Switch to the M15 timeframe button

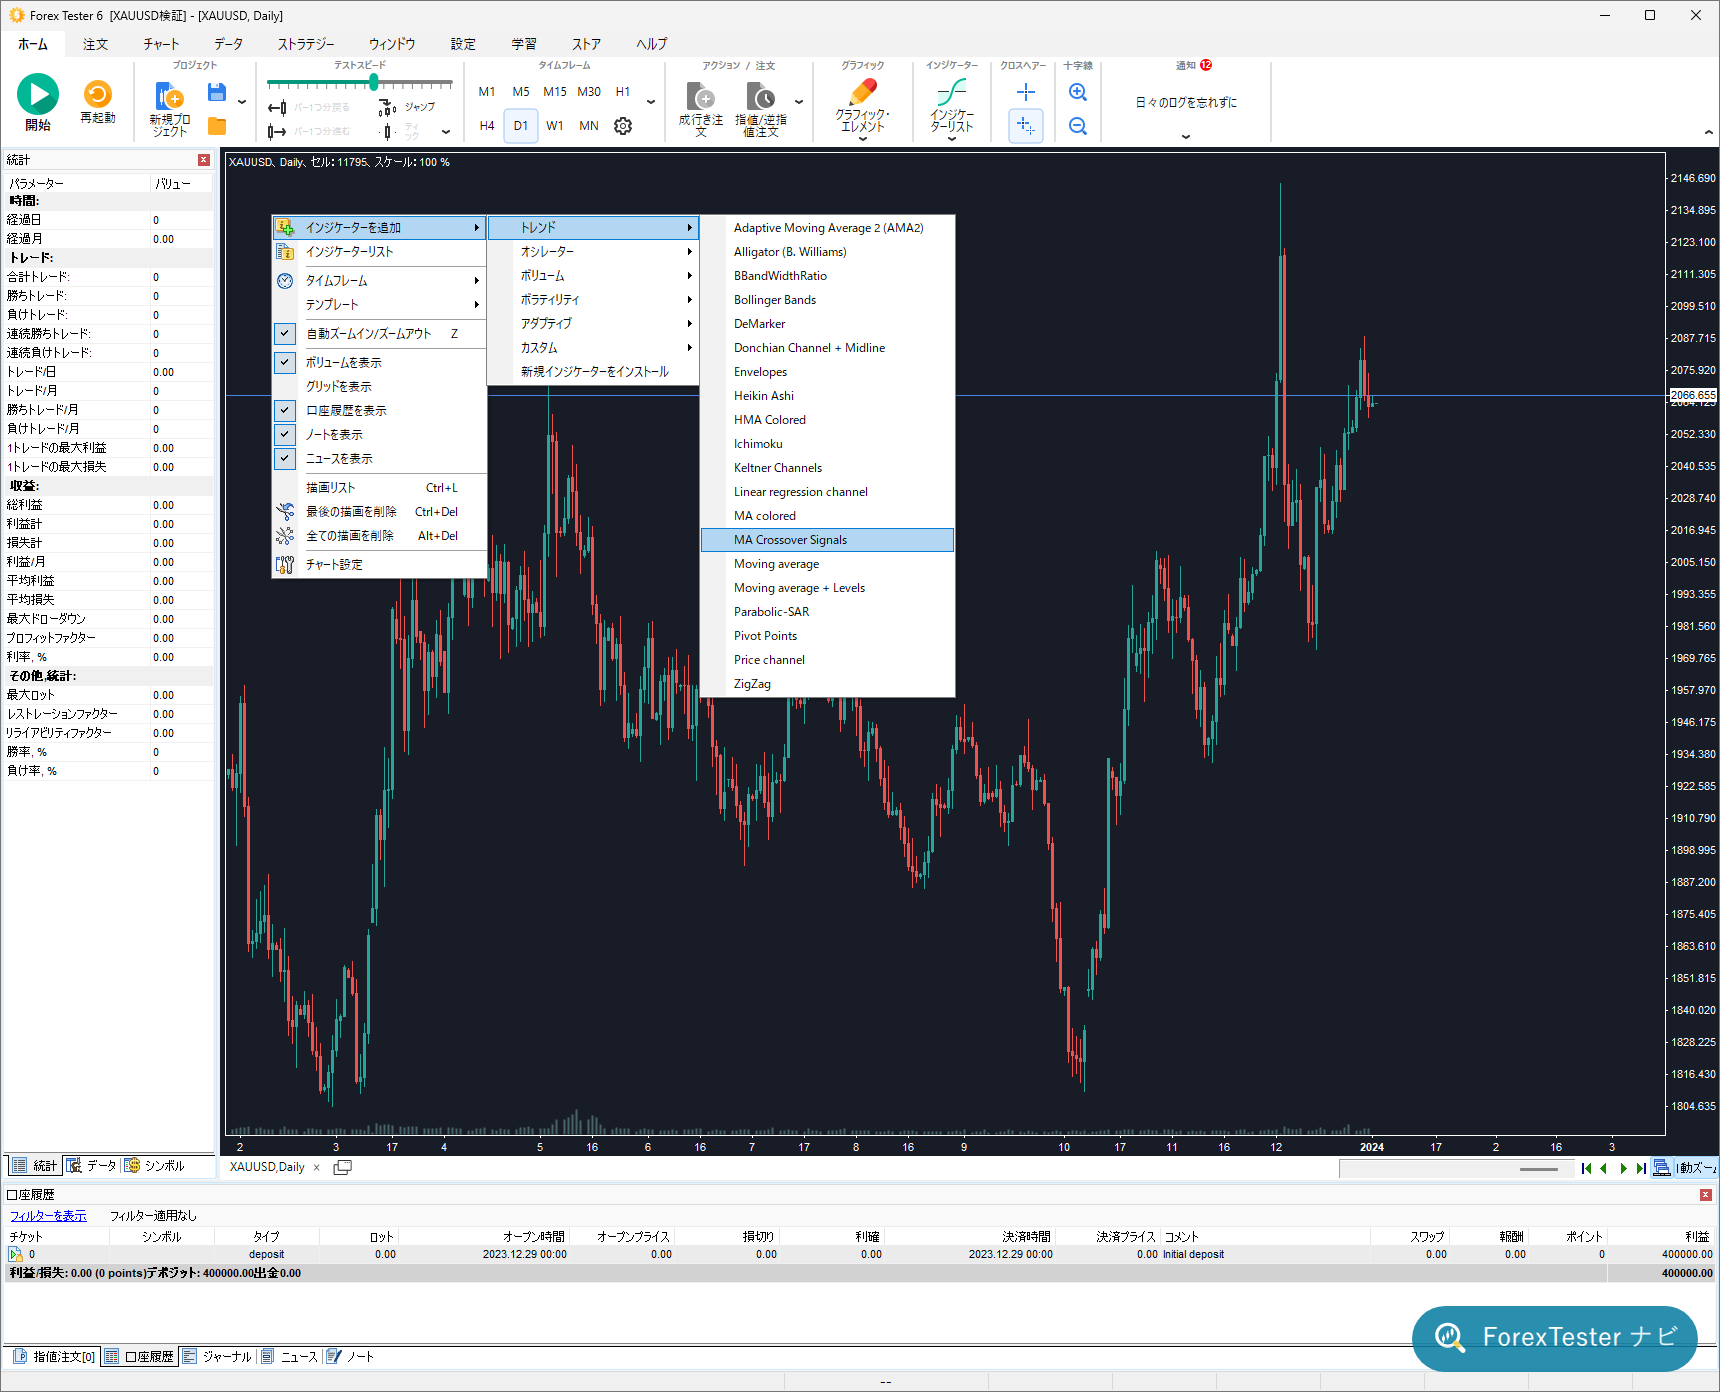pyautogui.click(x=555, y=92)
